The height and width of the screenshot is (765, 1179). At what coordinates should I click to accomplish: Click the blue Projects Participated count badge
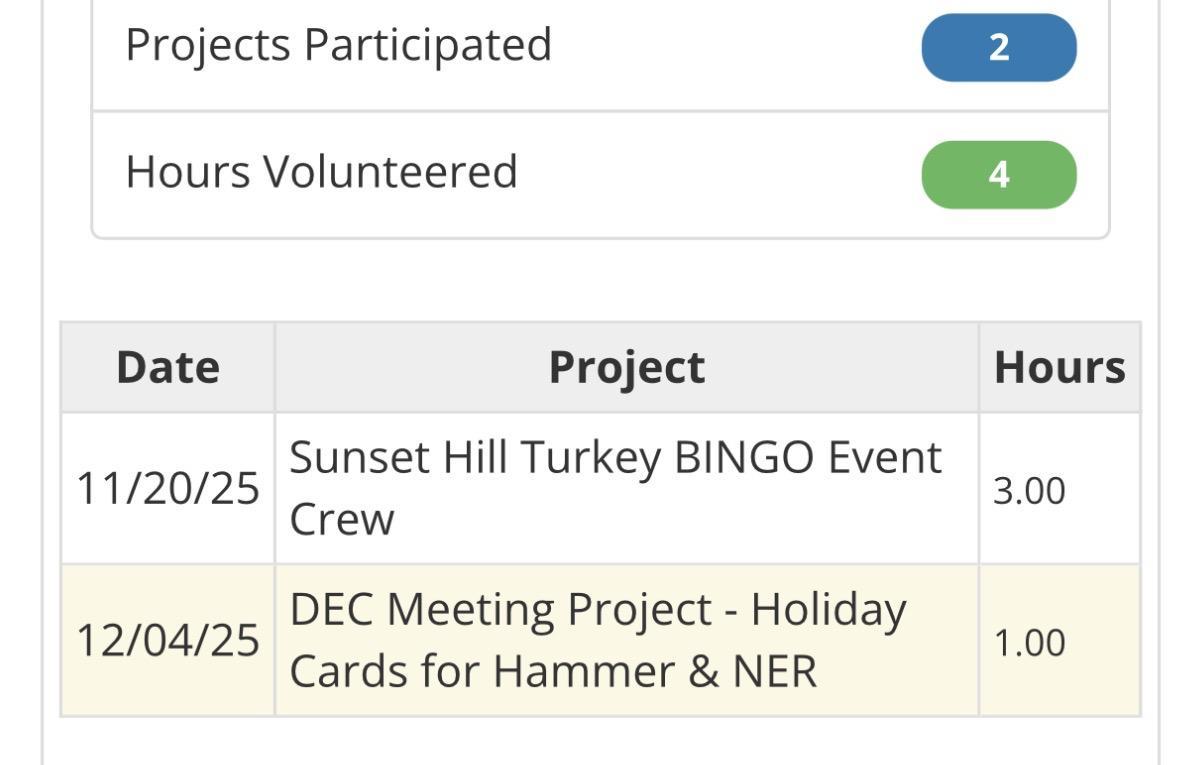pyautogui.click(x=998, y=47)
